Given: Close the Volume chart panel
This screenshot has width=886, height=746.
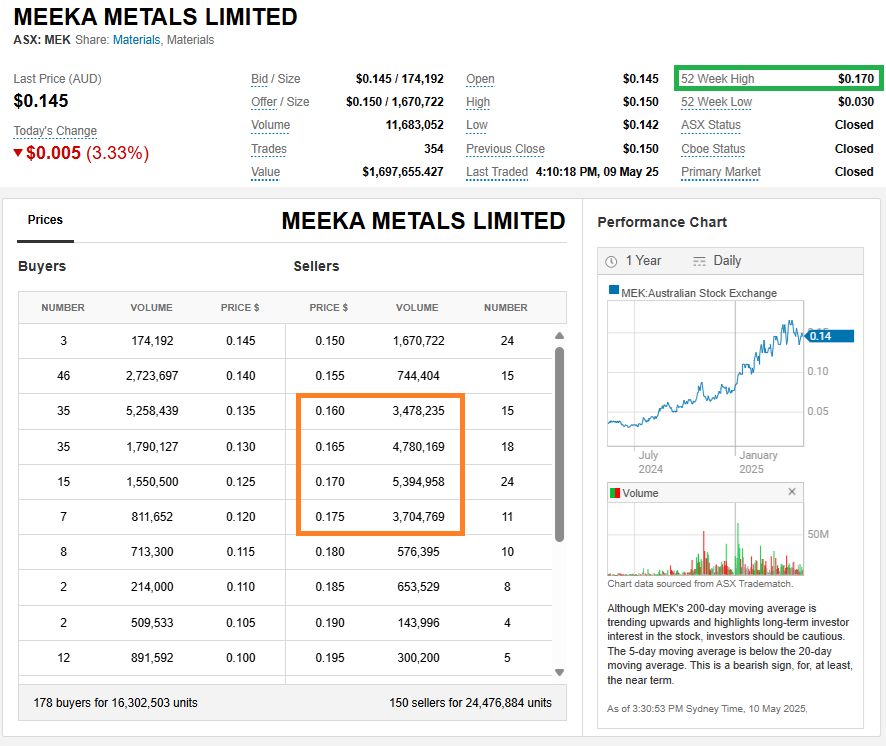Looking at the screenshot, I should 792,492.
